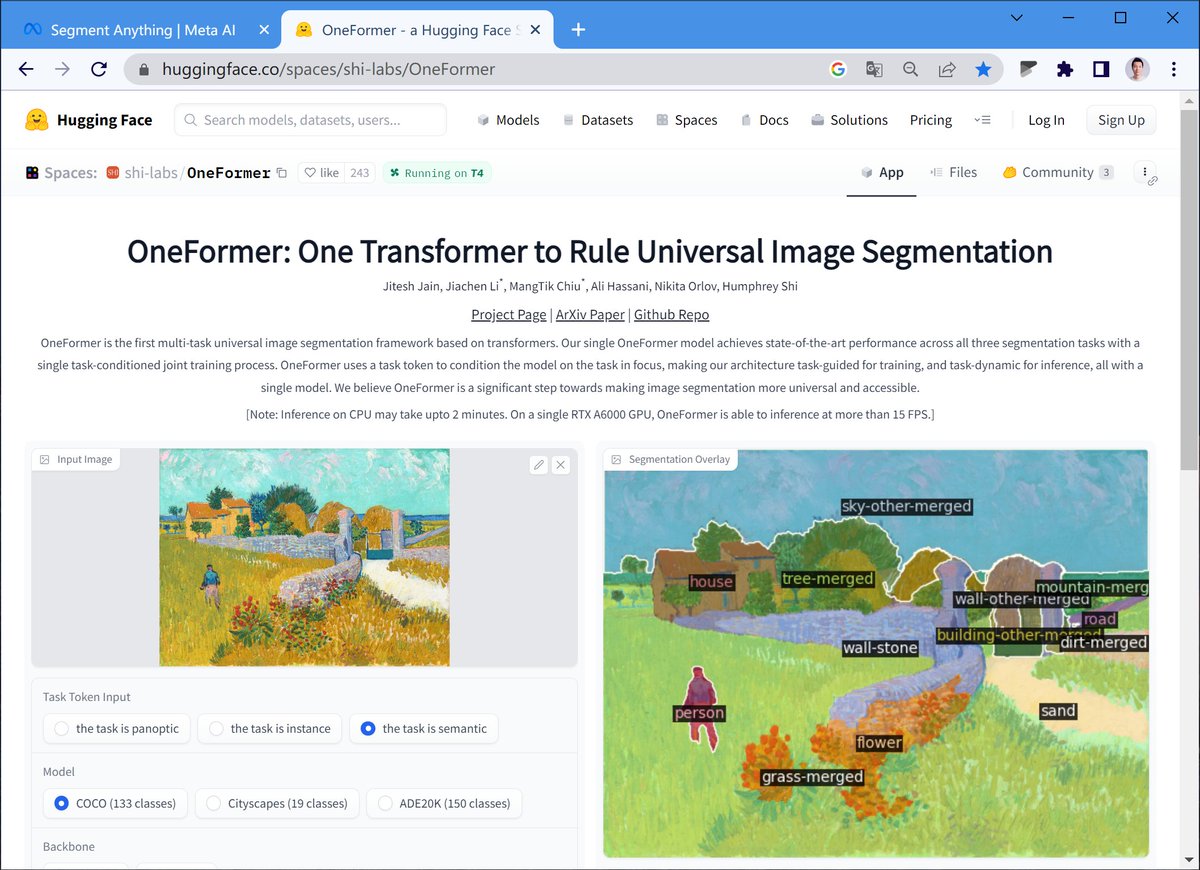Click the Hugging Face logo
The image size is (1200, 870).
click(x=89, y=120)
